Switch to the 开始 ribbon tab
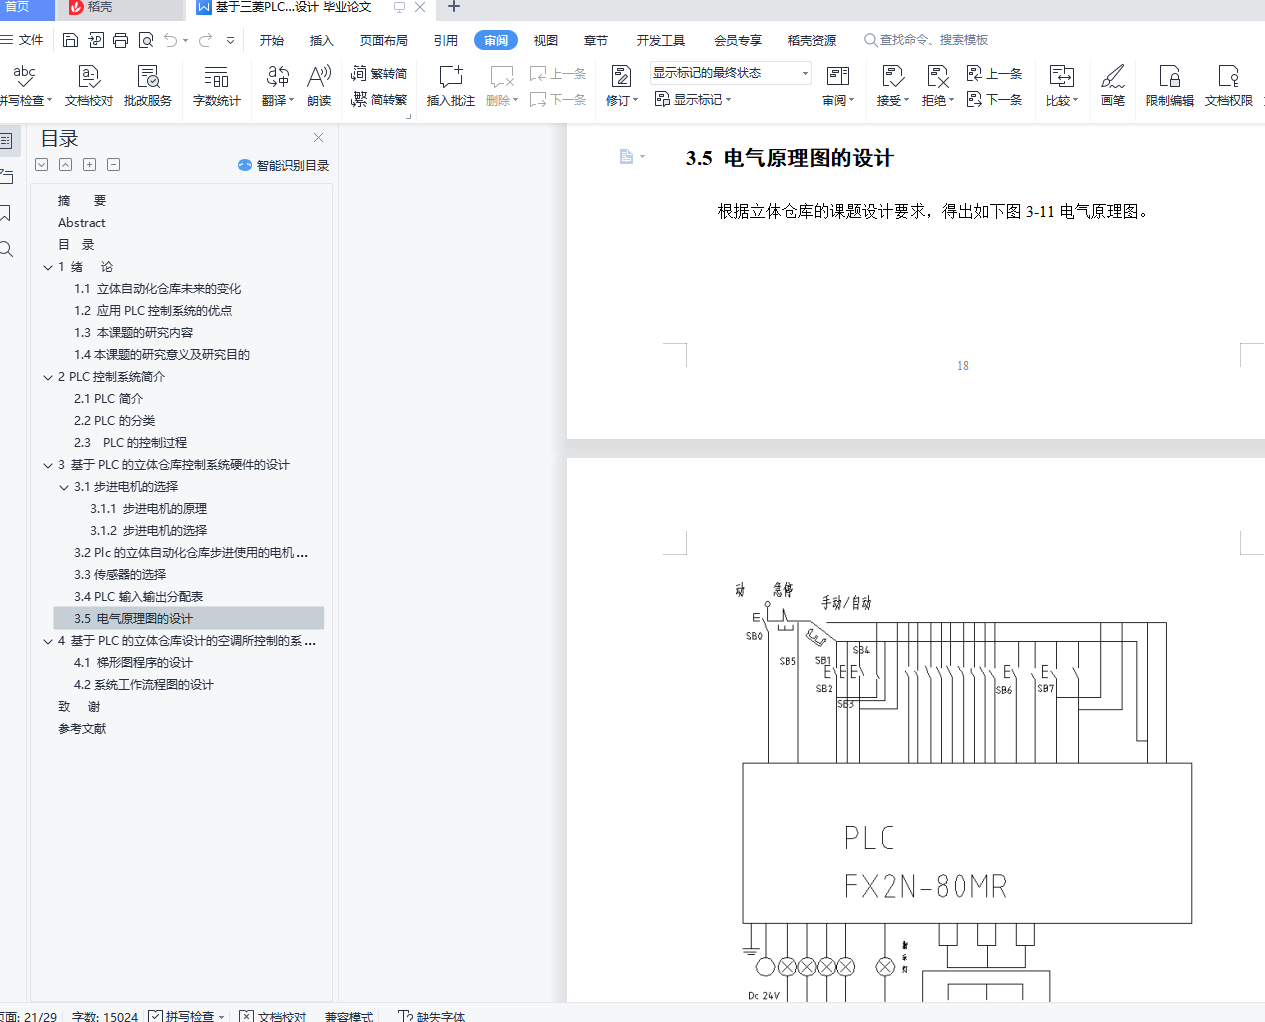 272,40
